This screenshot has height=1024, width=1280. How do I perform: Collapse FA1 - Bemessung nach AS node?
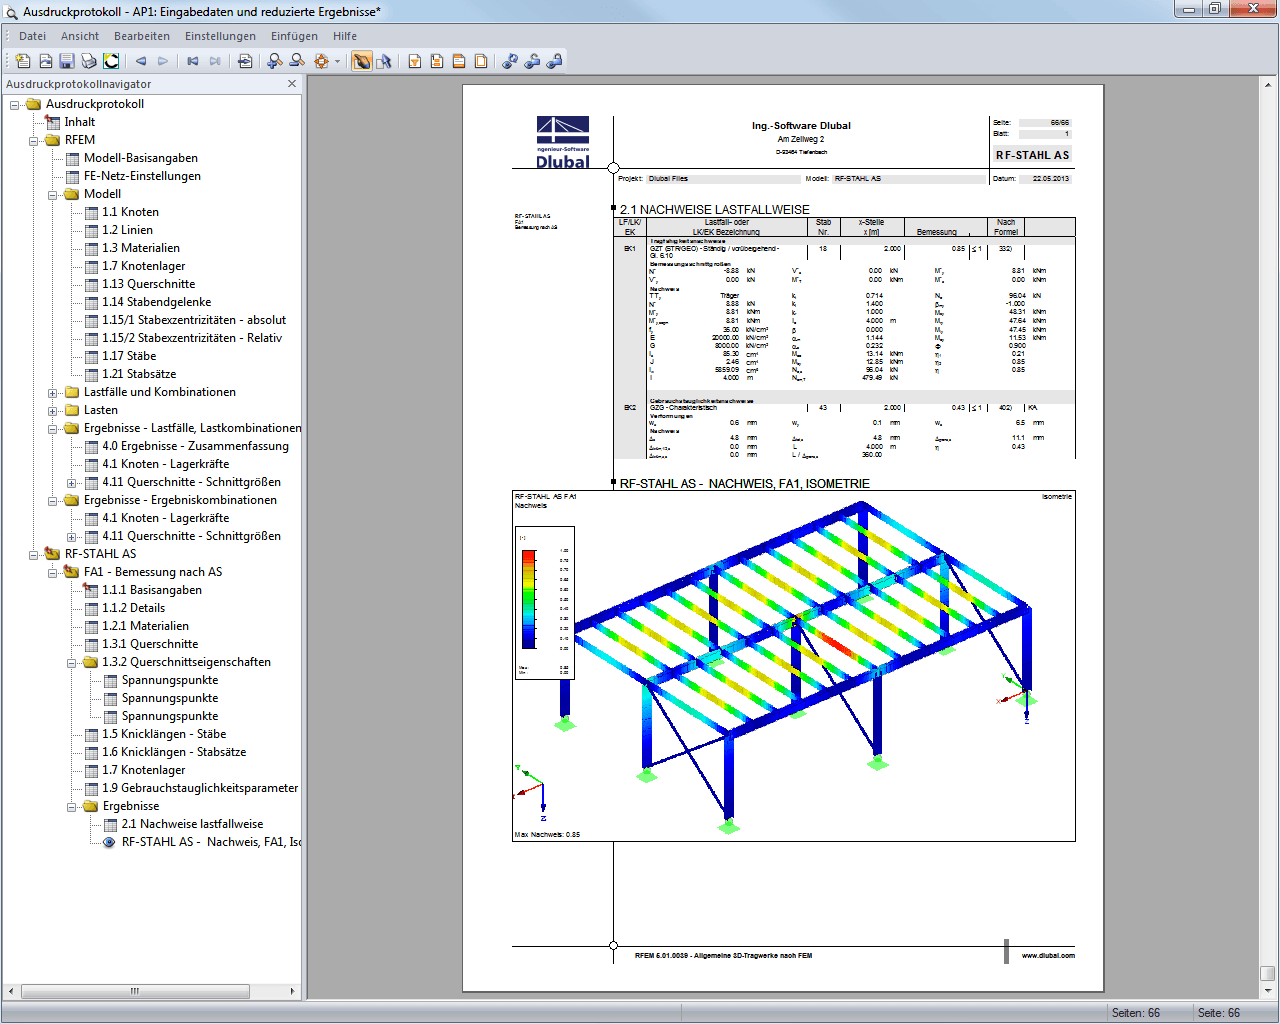point(53,572)
